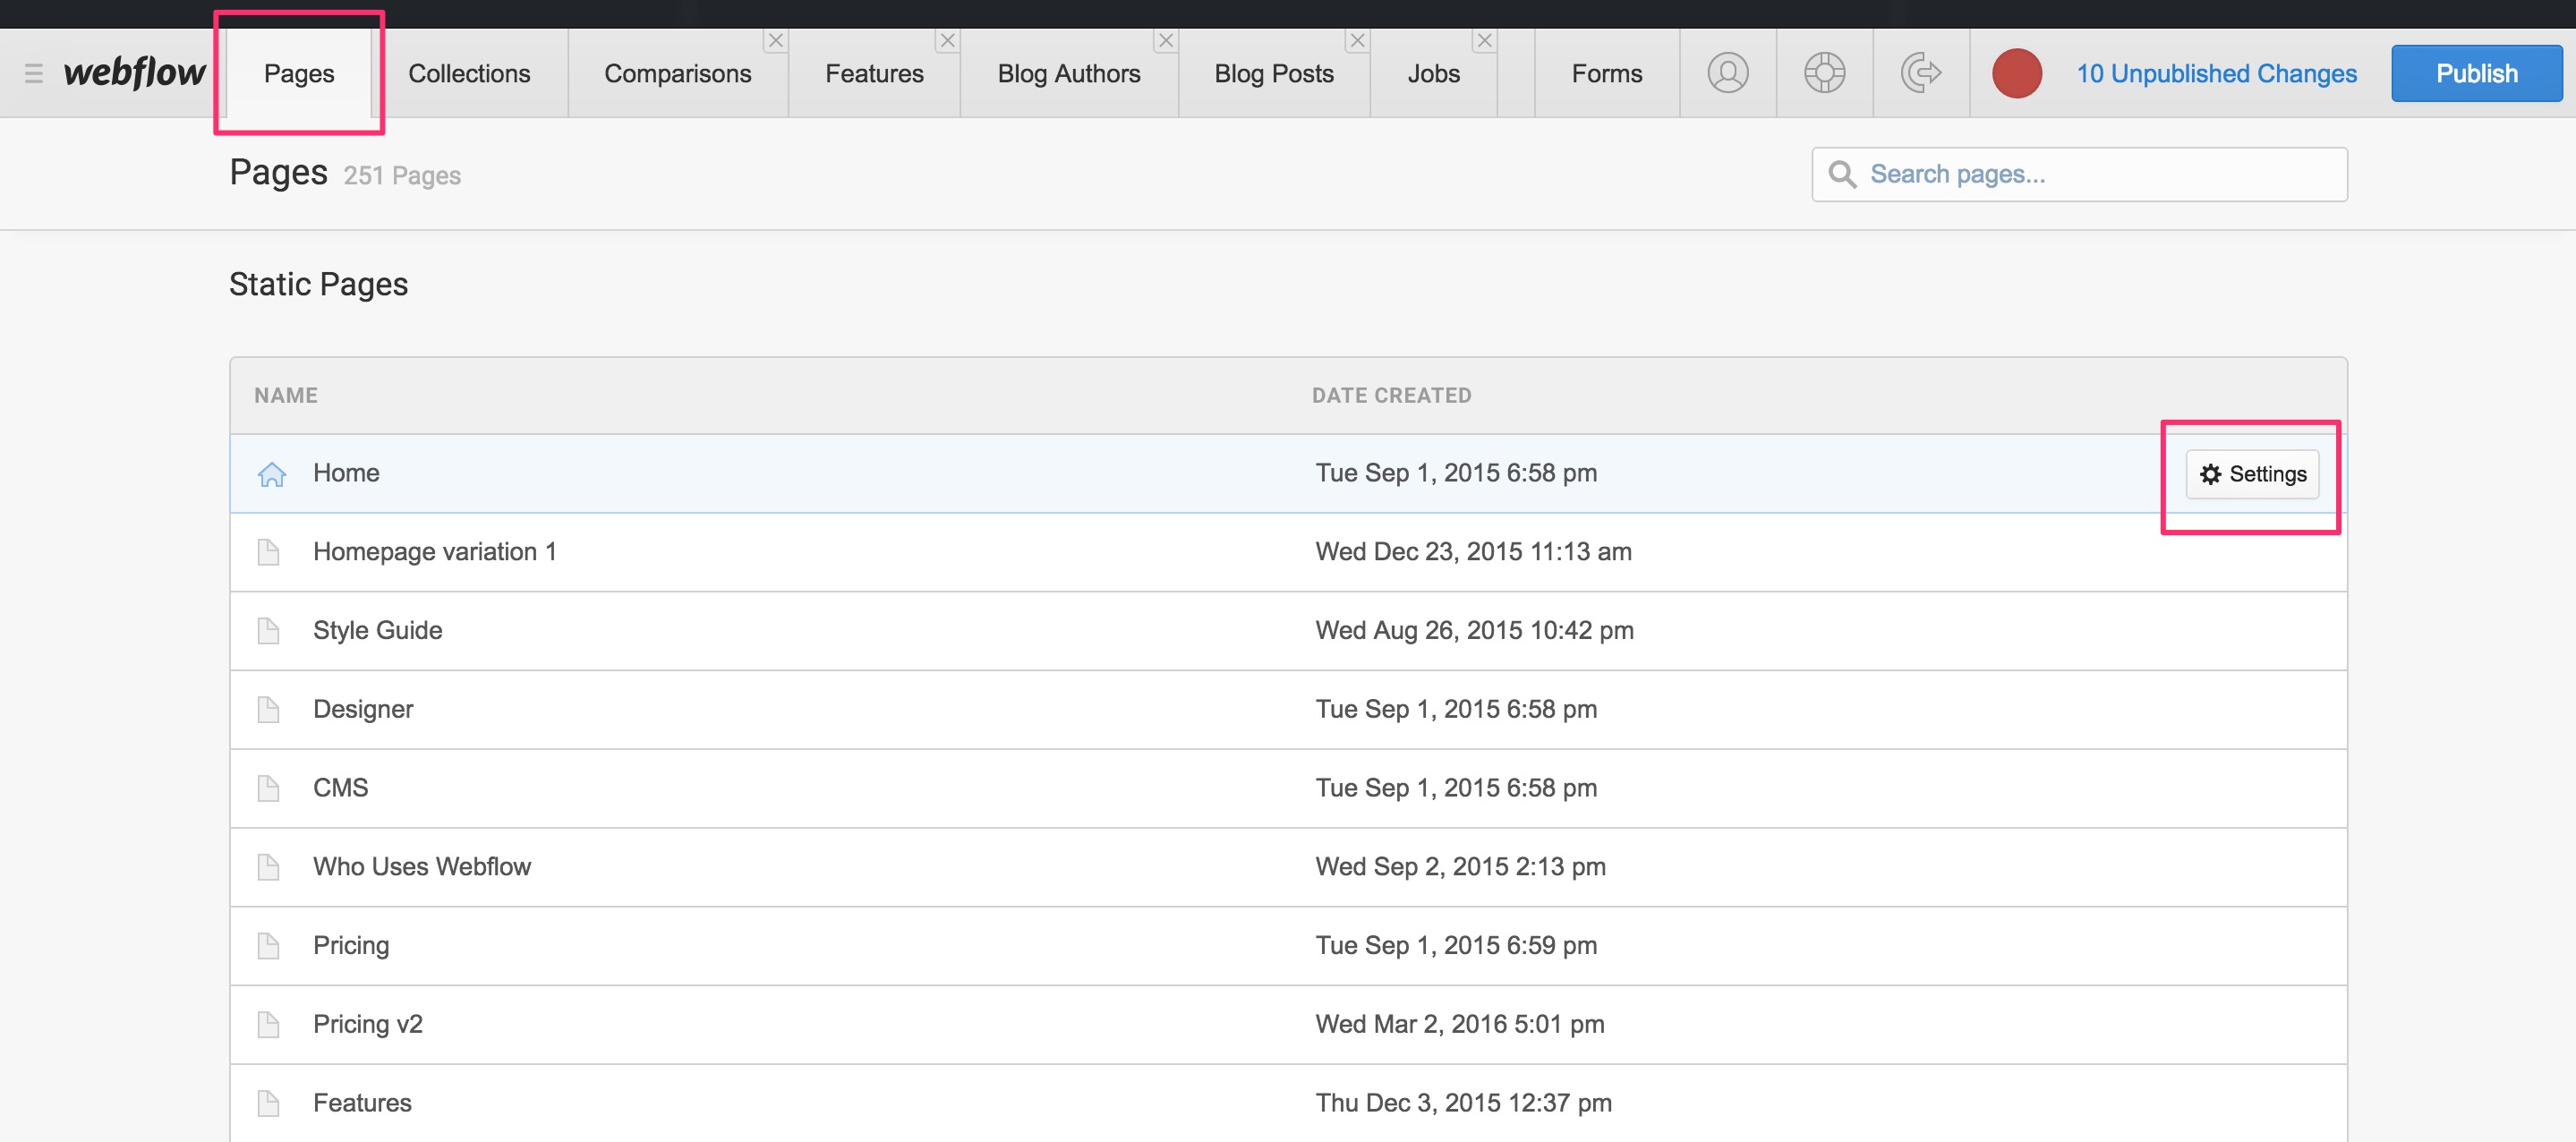This screenshot has width=2576, height=1142.
Task: Open the Style Guide page
Action: pos(1288,631)
